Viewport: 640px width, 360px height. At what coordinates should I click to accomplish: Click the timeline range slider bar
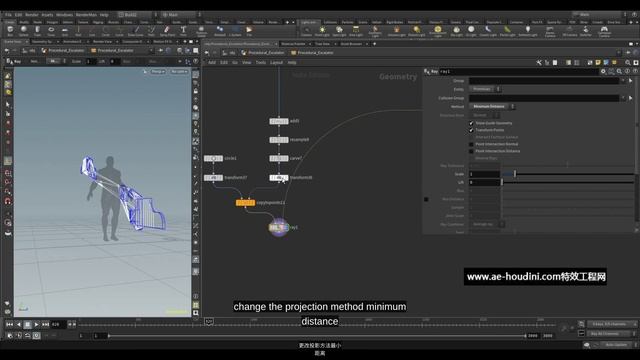[x=317, y=336]
